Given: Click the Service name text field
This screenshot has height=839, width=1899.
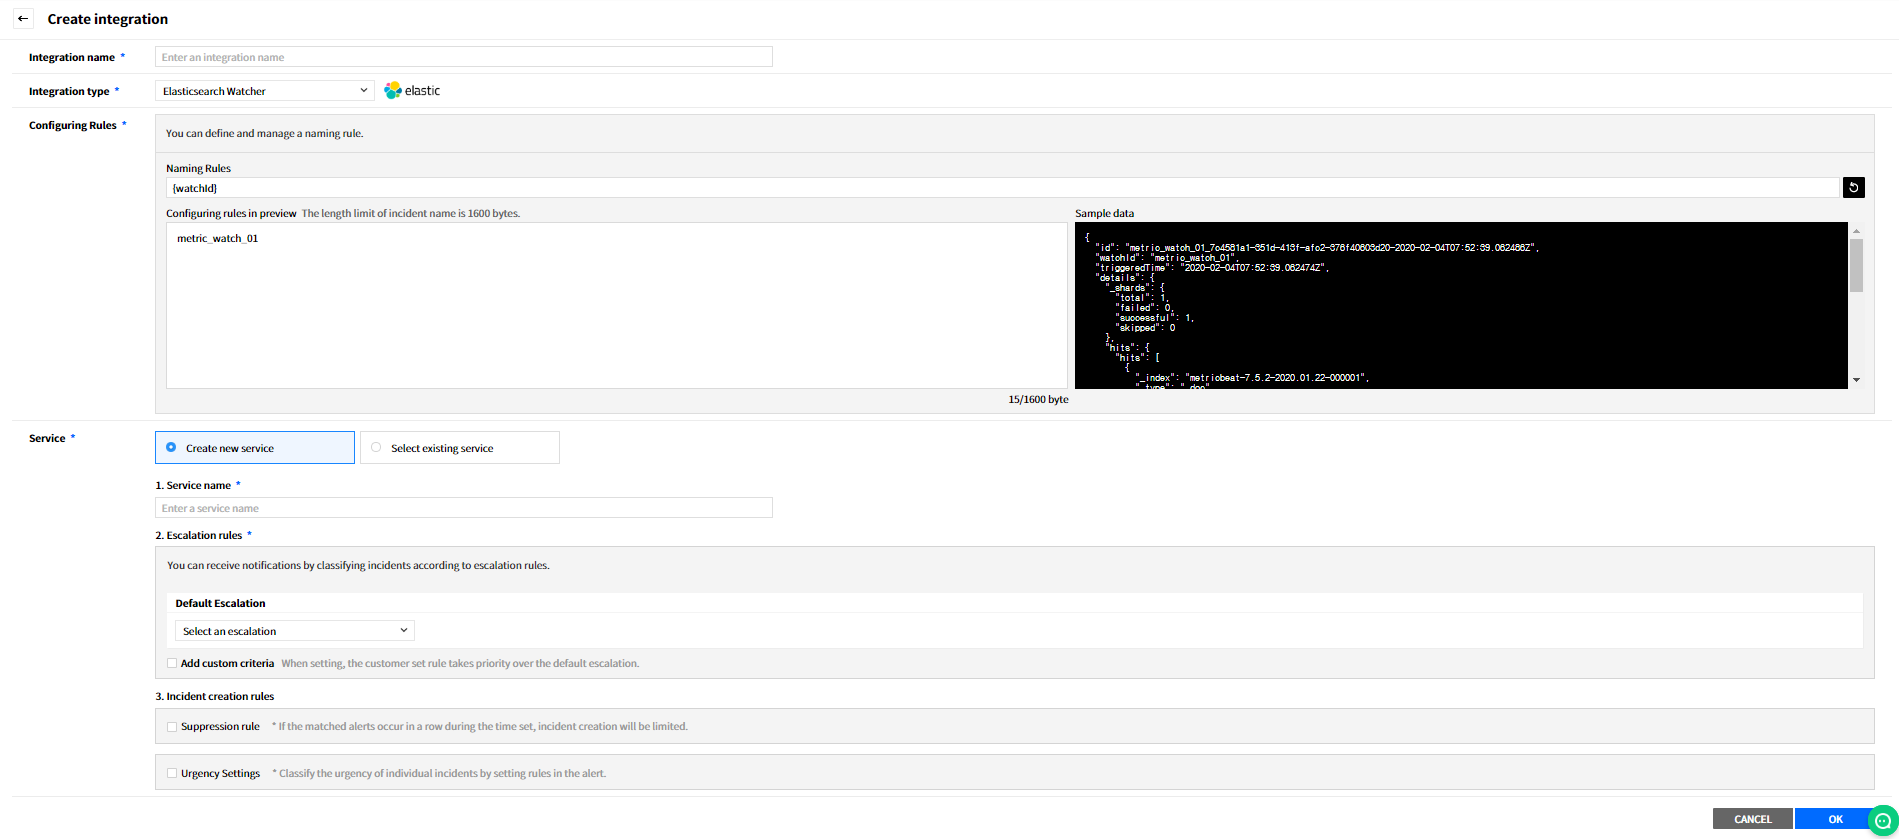Looking at the screenshot, I should click(463, 508).
